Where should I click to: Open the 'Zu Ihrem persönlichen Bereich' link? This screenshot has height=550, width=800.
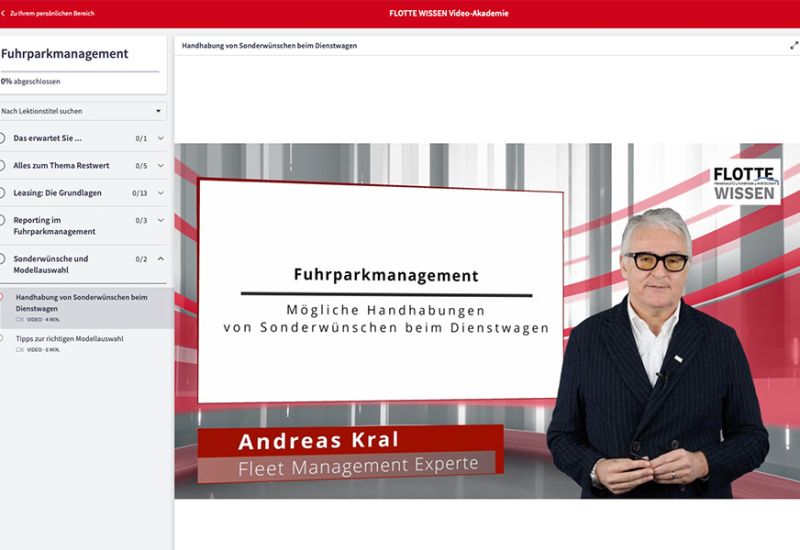pyautogui.click(x=52, y=13)
